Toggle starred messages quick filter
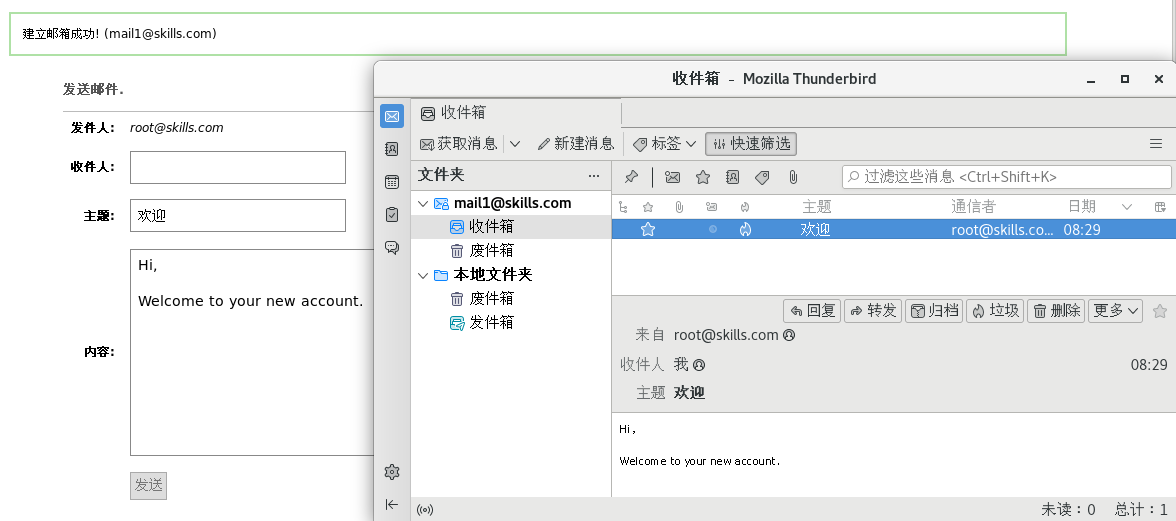 [x=703, y=177]
